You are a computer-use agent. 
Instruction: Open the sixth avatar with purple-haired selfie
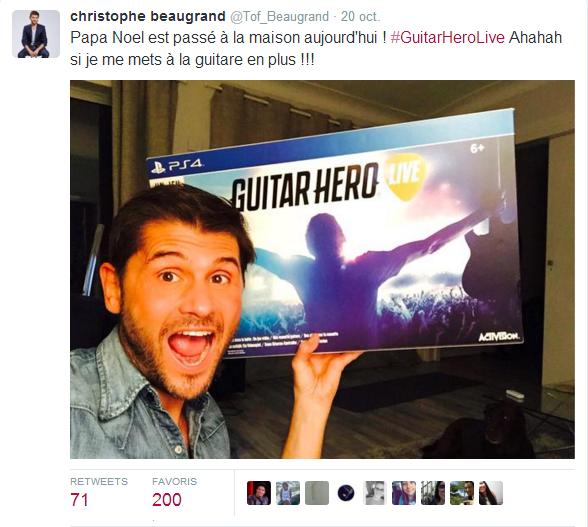[404, 493]
